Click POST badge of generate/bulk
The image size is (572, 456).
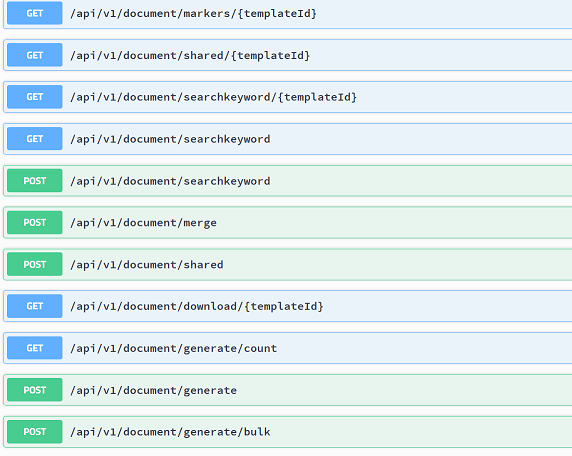pyautogui.click(x=35, y=432)
